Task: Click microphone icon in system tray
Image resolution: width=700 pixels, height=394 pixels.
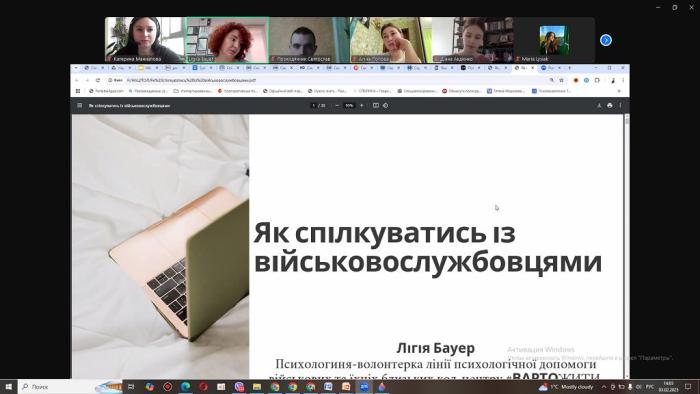Action: tap(630, 387)
